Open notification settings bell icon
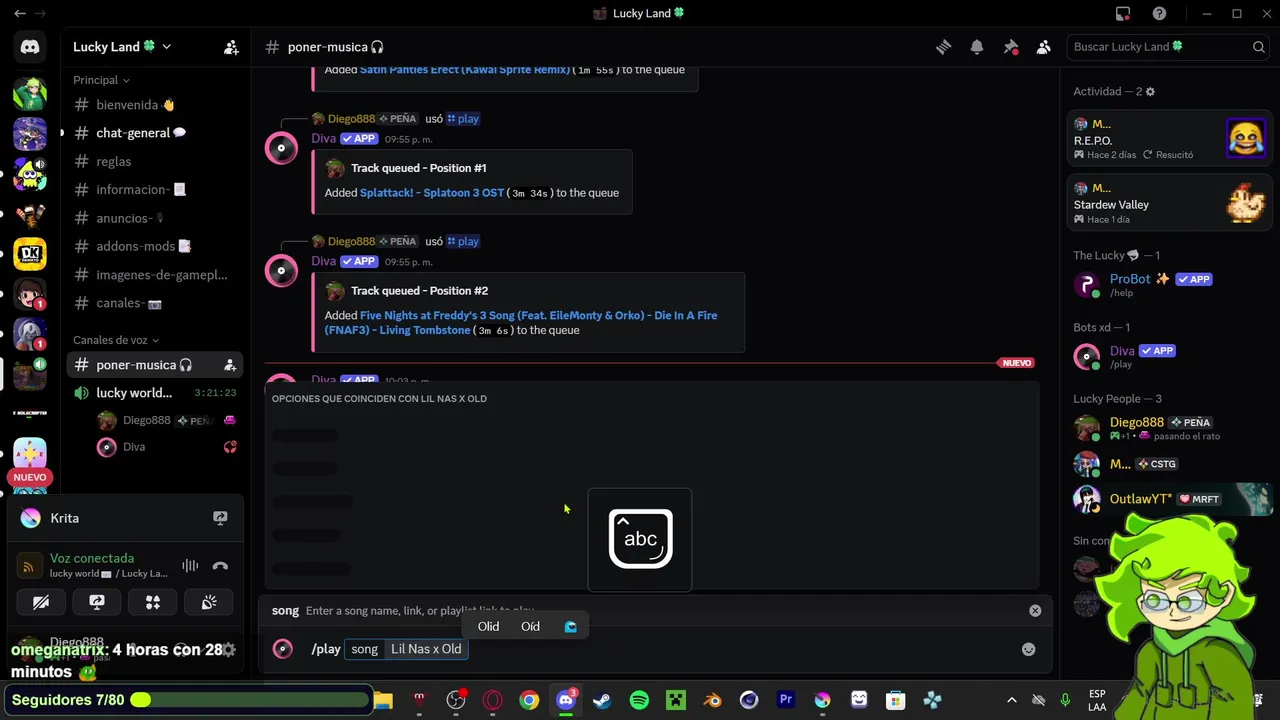 pyautogui.click(x=977, y=47)
